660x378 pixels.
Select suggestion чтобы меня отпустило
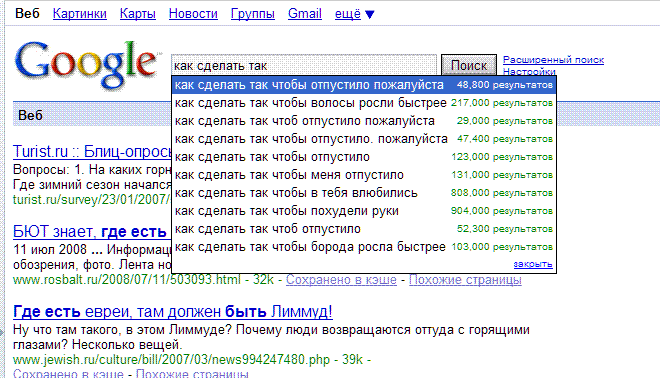tap(364, 175)
